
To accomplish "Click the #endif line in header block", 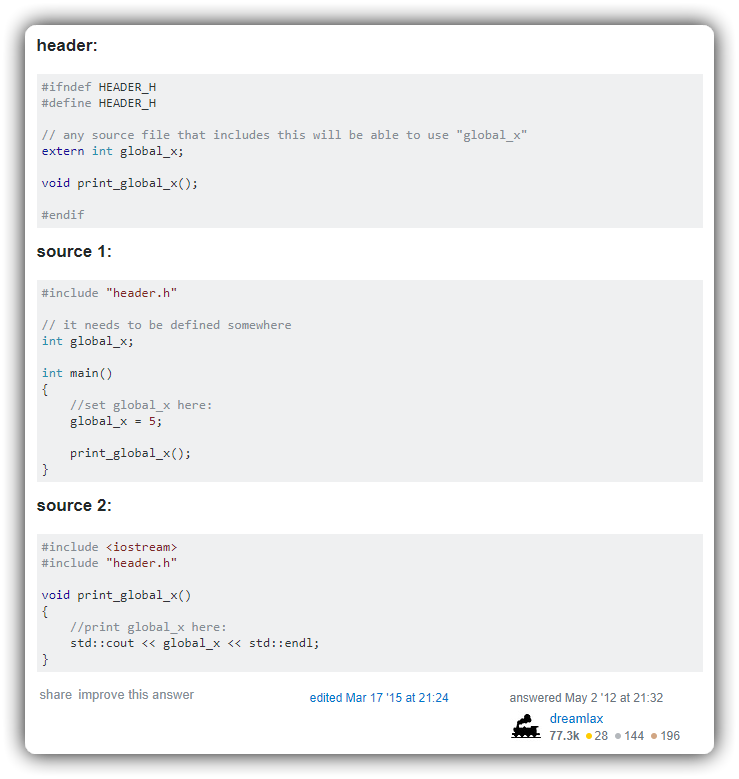I will pyautogui.click(x=63, y=215).
